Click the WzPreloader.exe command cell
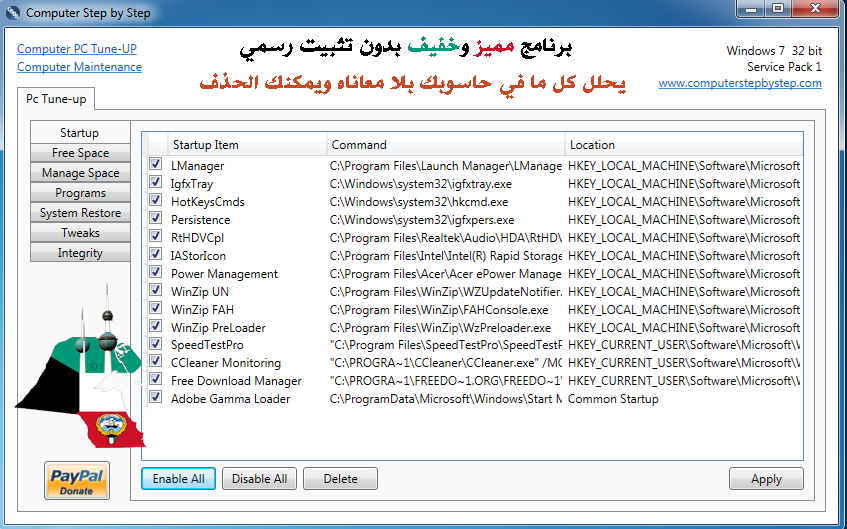 [440, 328]
